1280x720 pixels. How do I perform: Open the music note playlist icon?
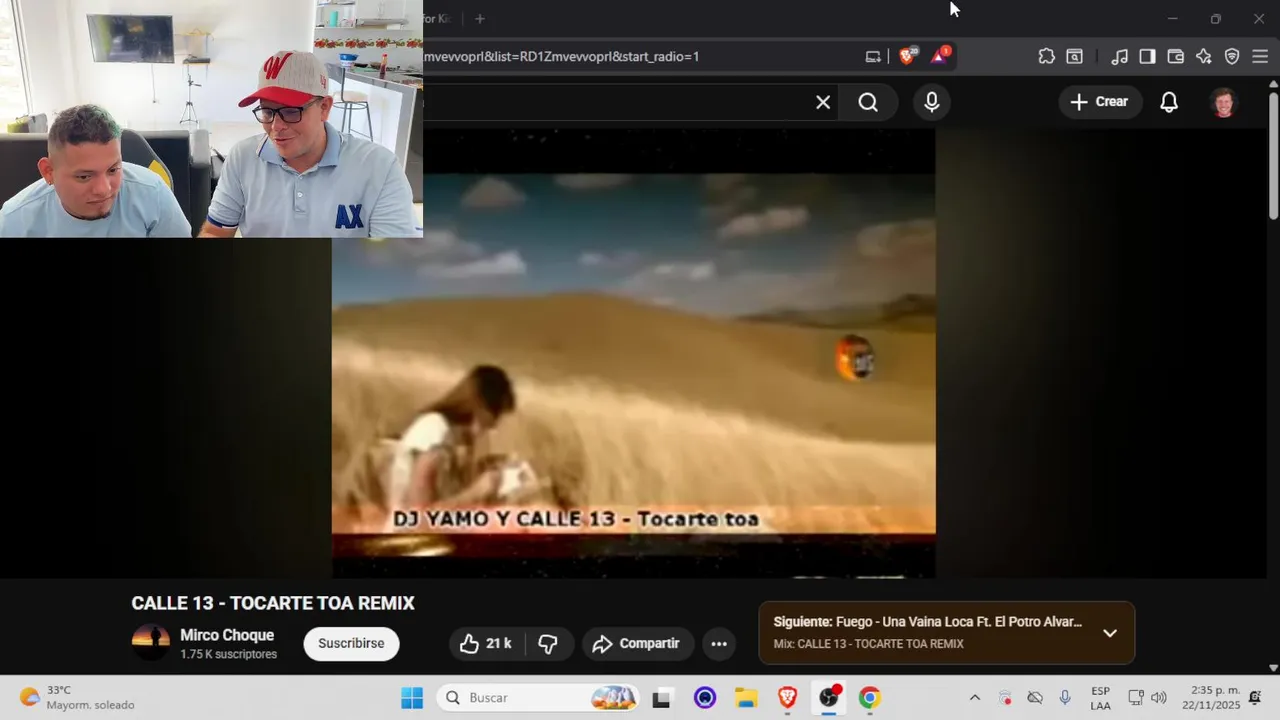tap(1119, 56)
